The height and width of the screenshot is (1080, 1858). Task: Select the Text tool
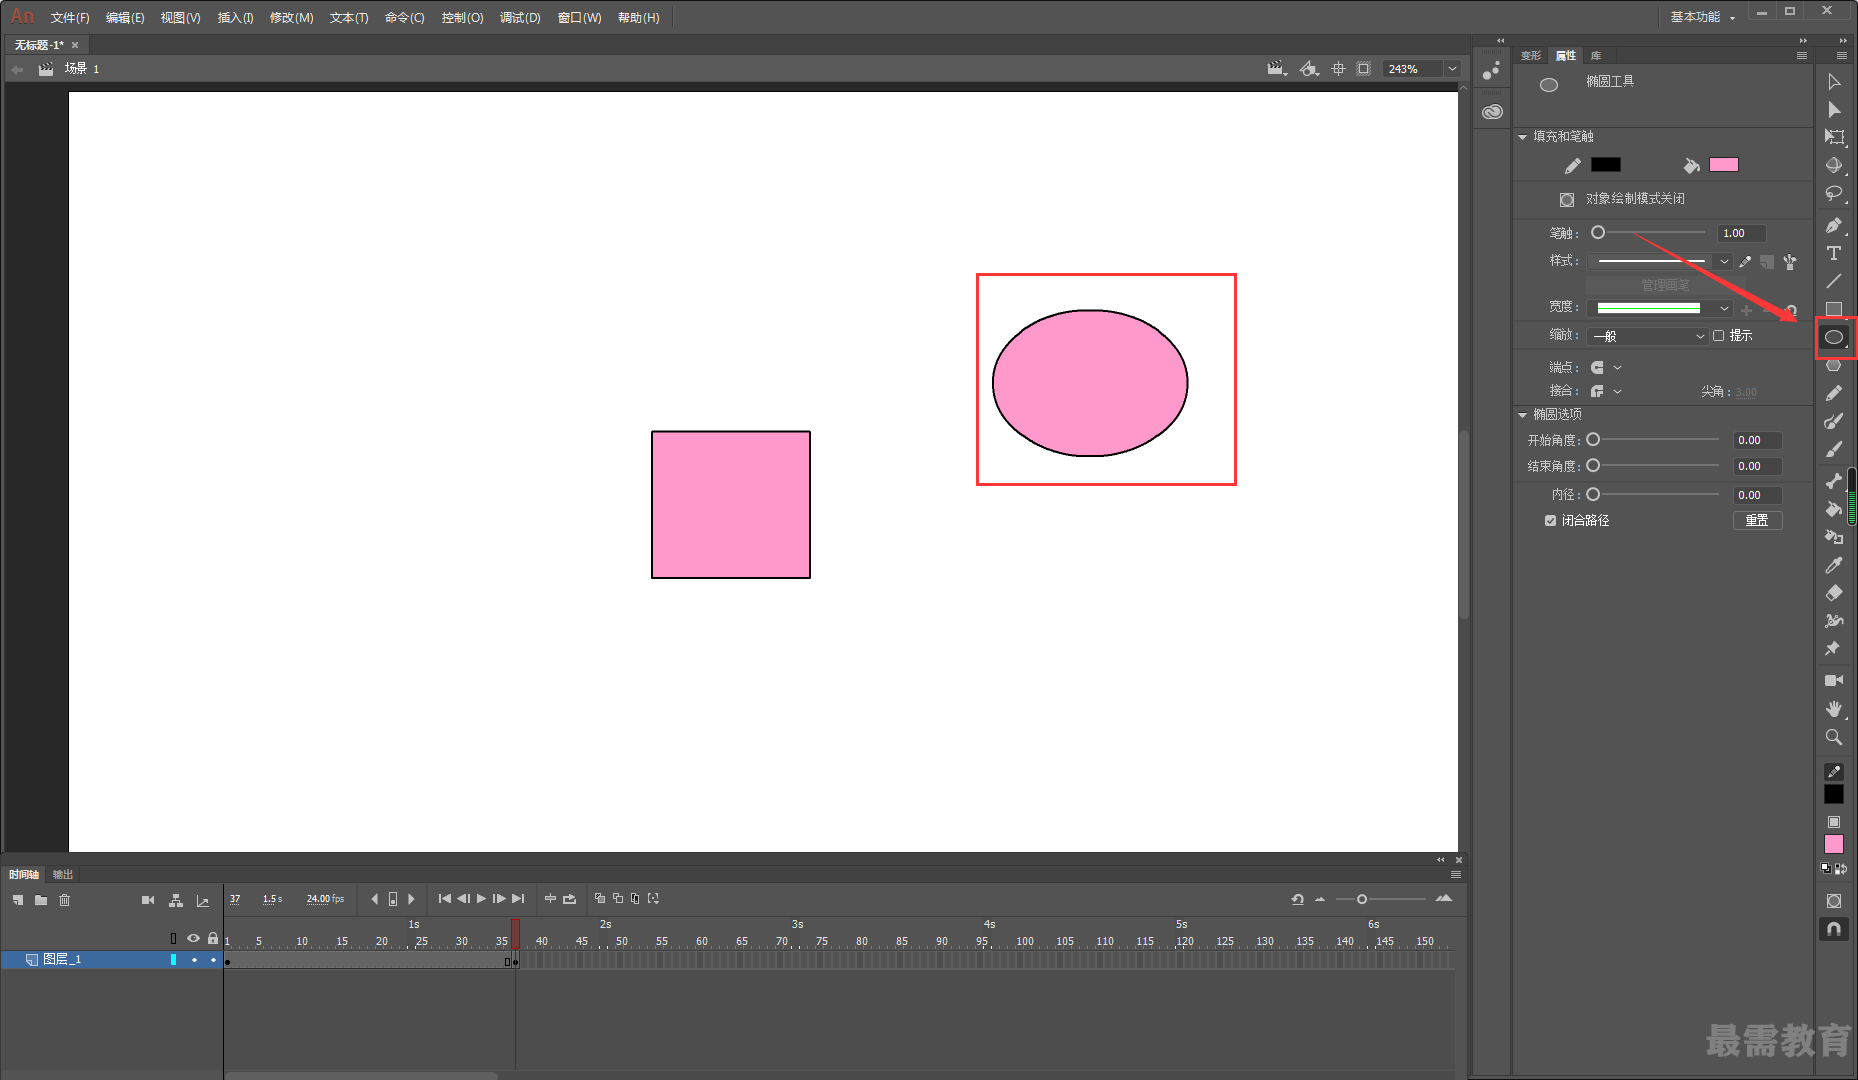pos(1833,254)
